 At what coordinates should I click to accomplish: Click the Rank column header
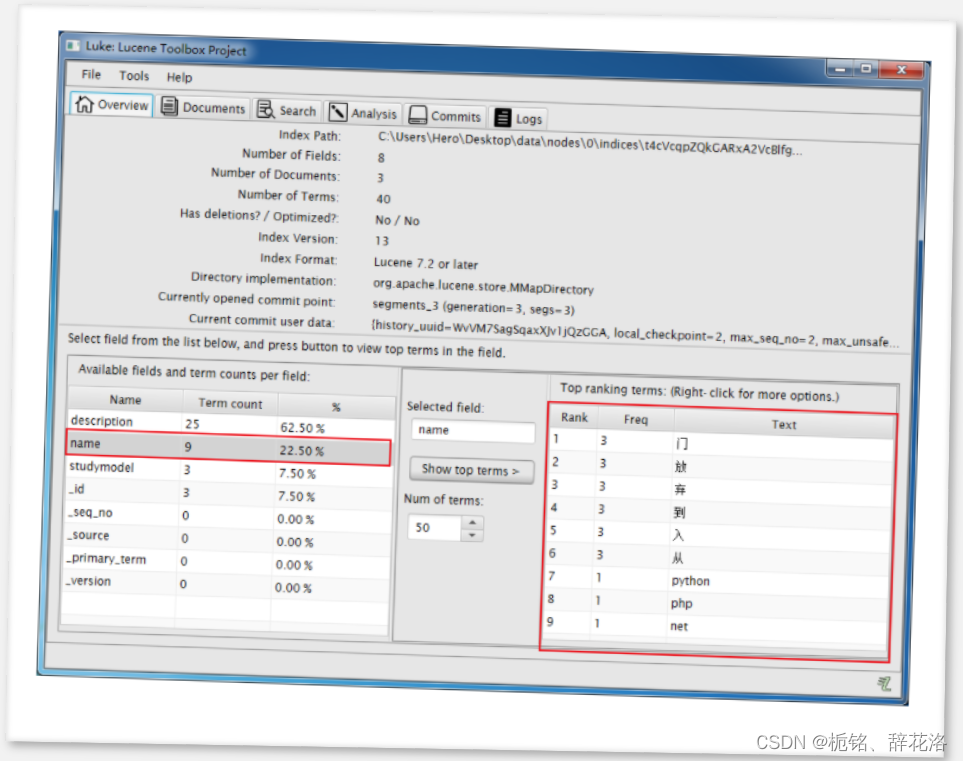pos(574,418)
